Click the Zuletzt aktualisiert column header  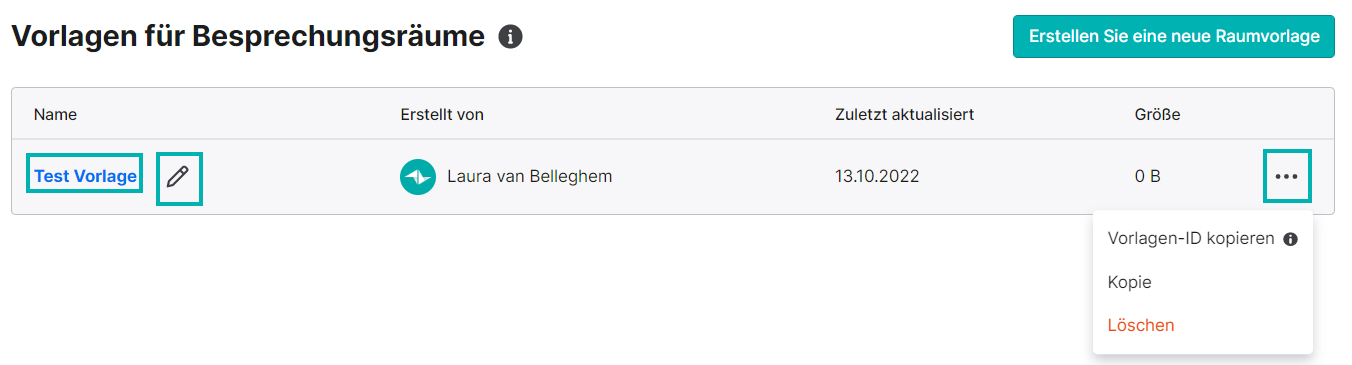click(x=904, y=114)
